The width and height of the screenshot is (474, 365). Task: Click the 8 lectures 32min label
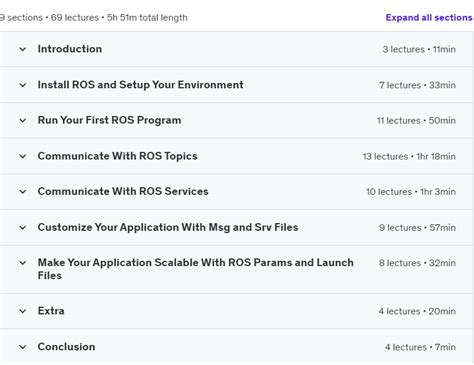point(417,263)
